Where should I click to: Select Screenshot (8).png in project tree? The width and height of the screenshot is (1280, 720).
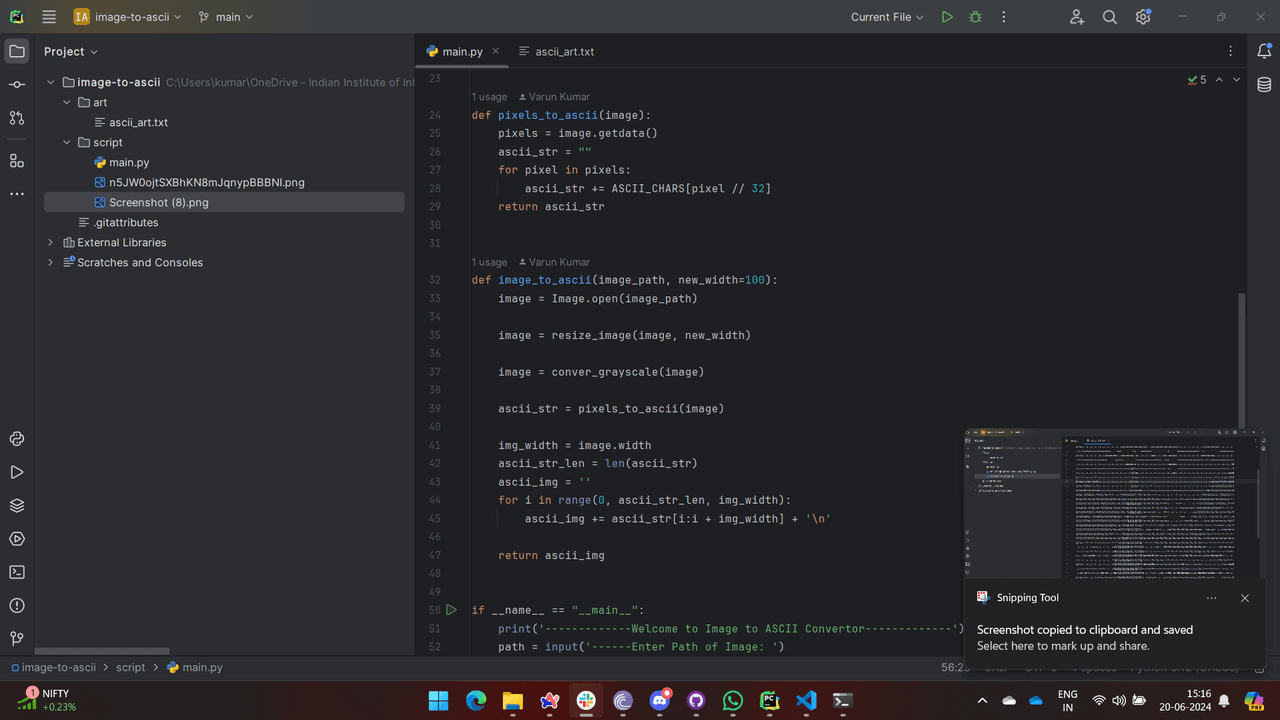[x=158, y=202]
